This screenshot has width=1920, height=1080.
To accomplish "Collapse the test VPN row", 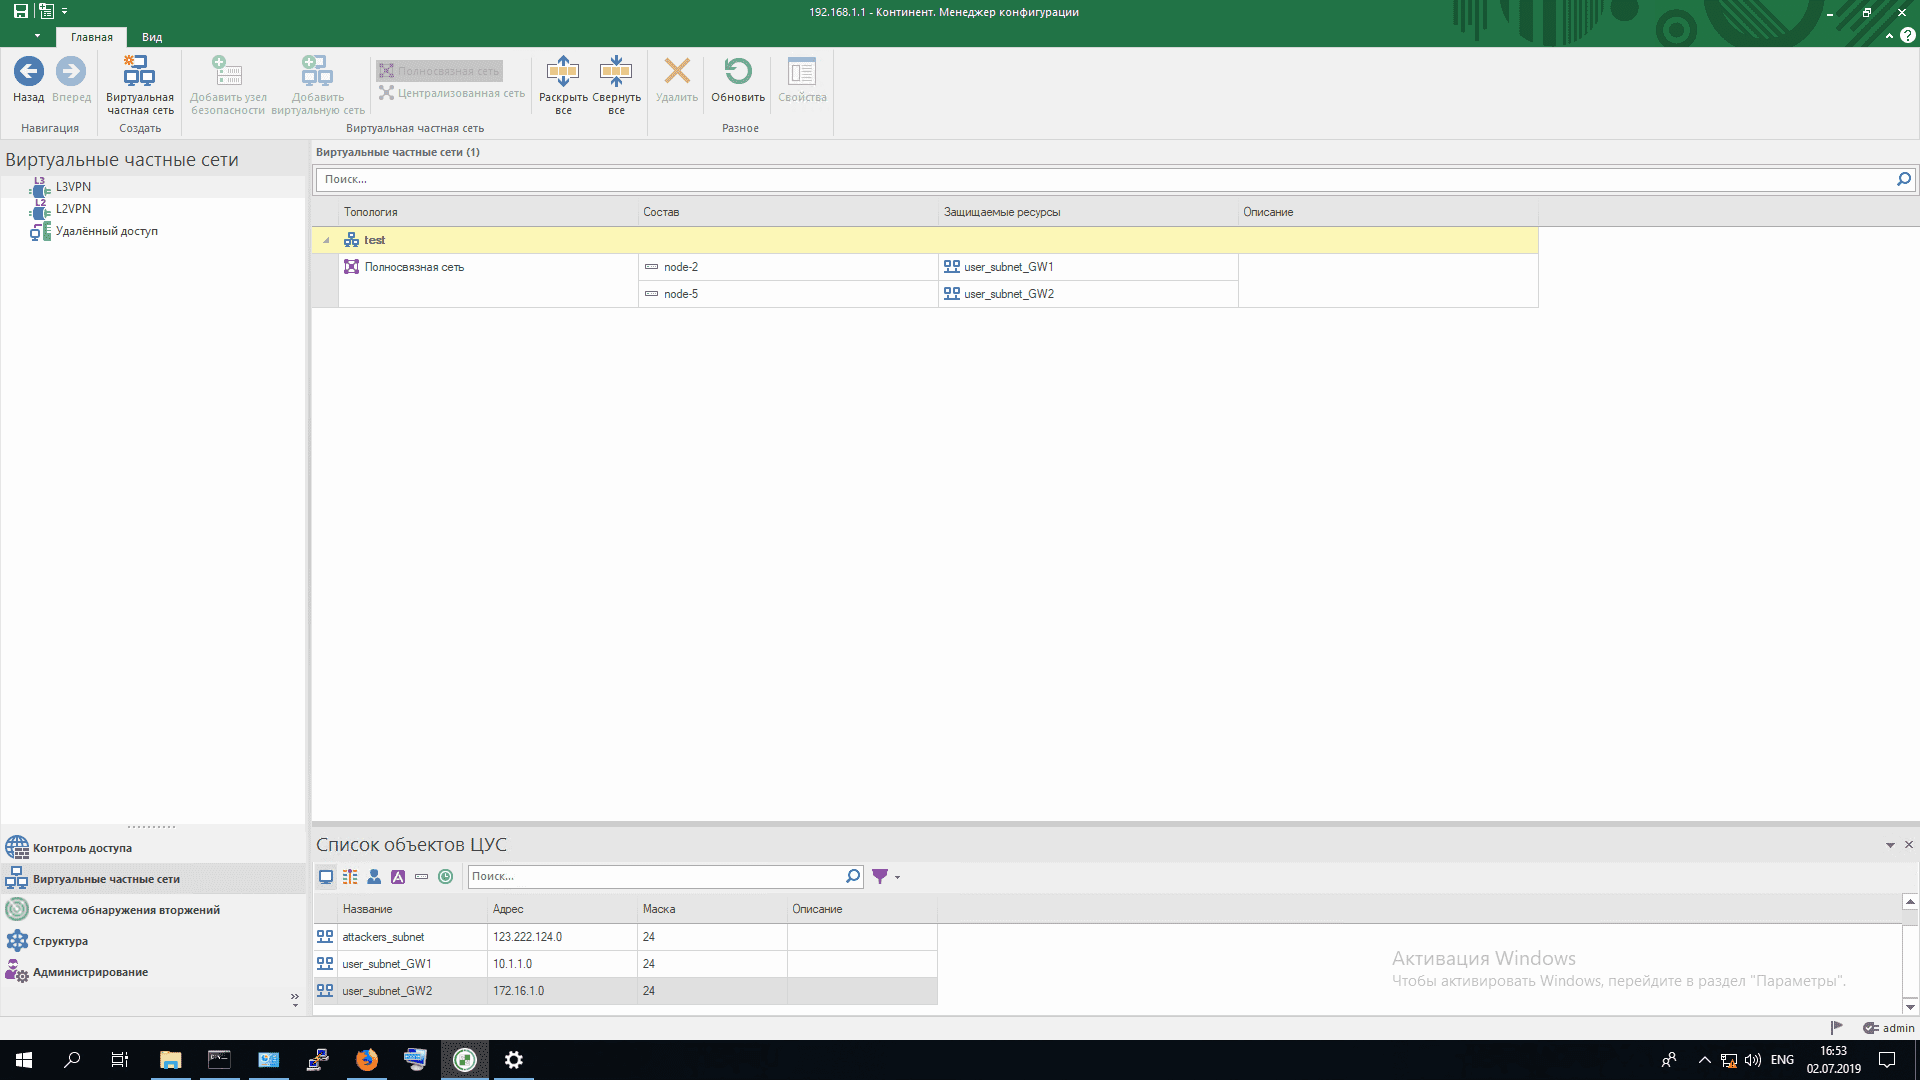I will pyautogui.click(x=326, y=240).
